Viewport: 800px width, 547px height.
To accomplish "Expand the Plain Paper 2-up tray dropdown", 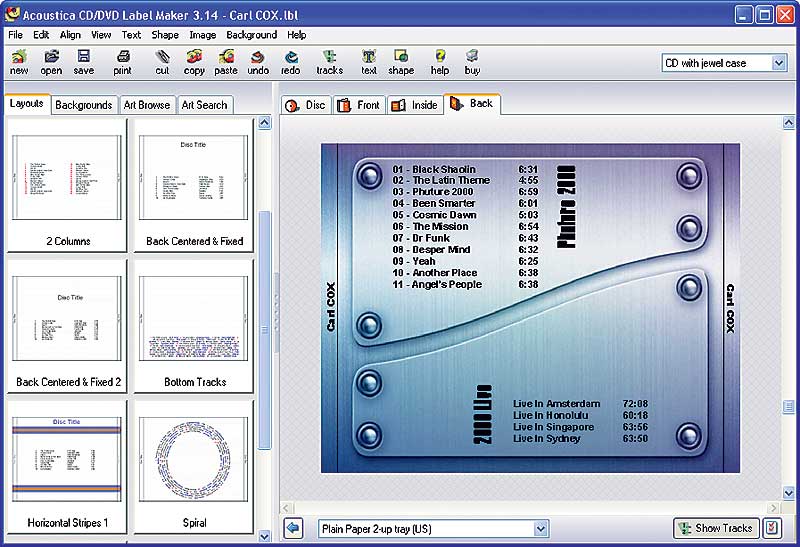I will coord(541,529).
